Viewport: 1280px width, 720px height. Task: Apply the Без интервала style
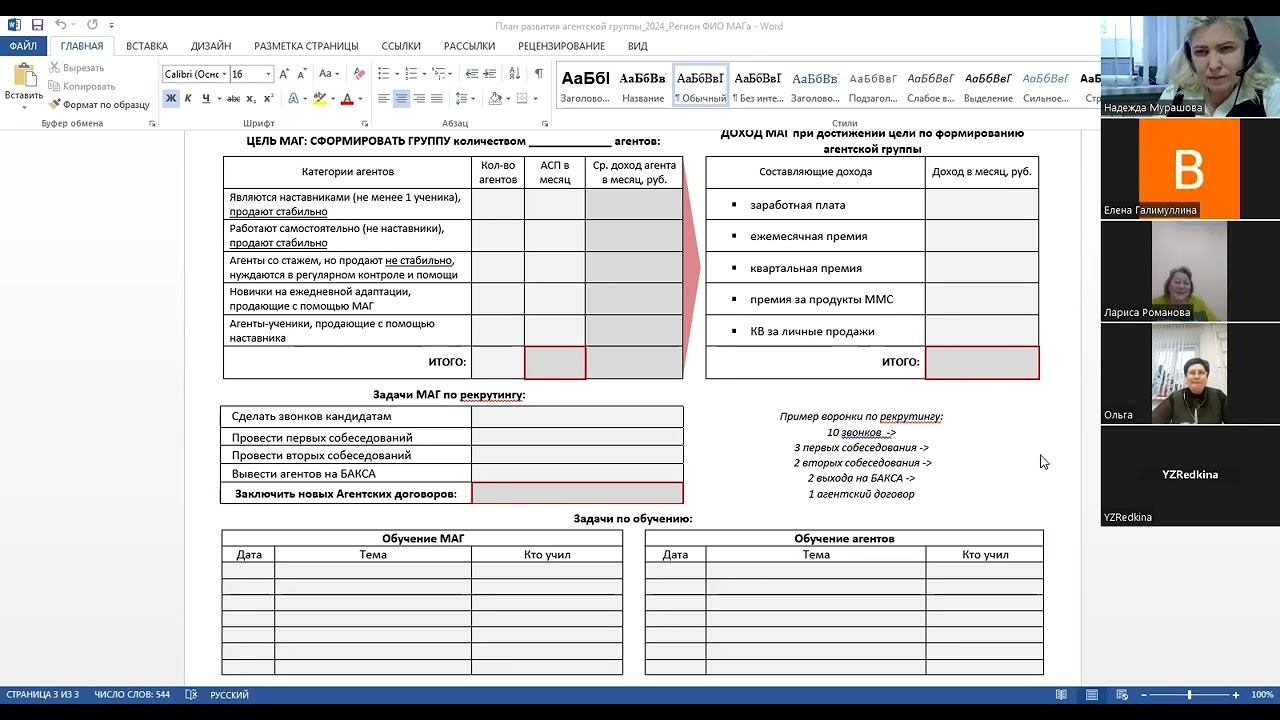coord(758,86)
